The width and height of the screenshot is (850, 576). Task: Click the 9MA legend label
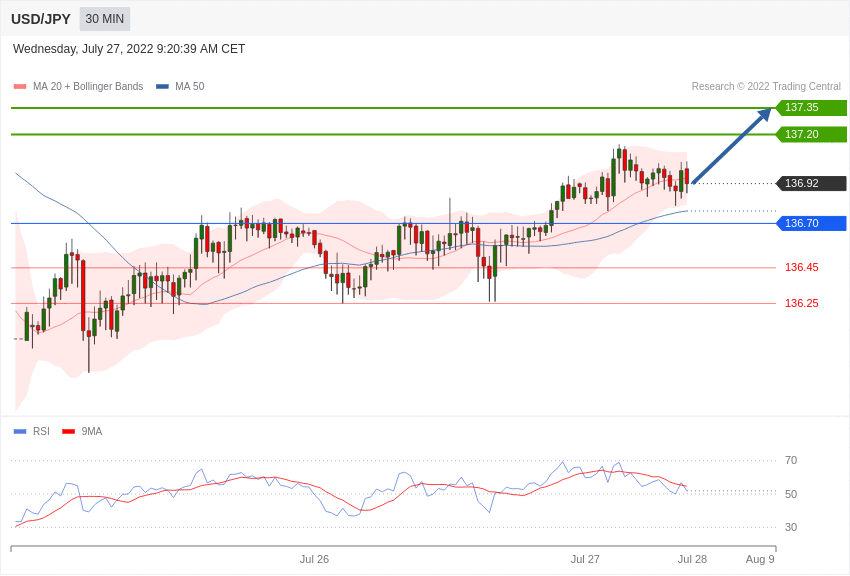pos(92,431)
